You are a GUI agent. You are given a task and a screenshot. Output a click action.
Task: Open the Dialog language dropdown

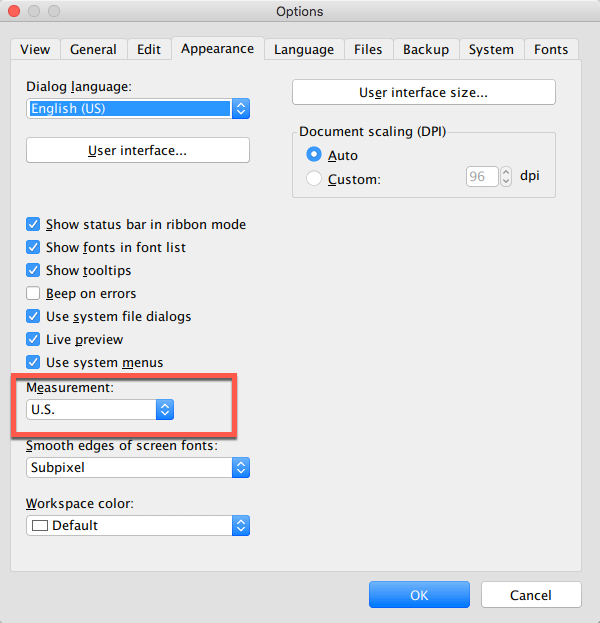click(138, 108)
